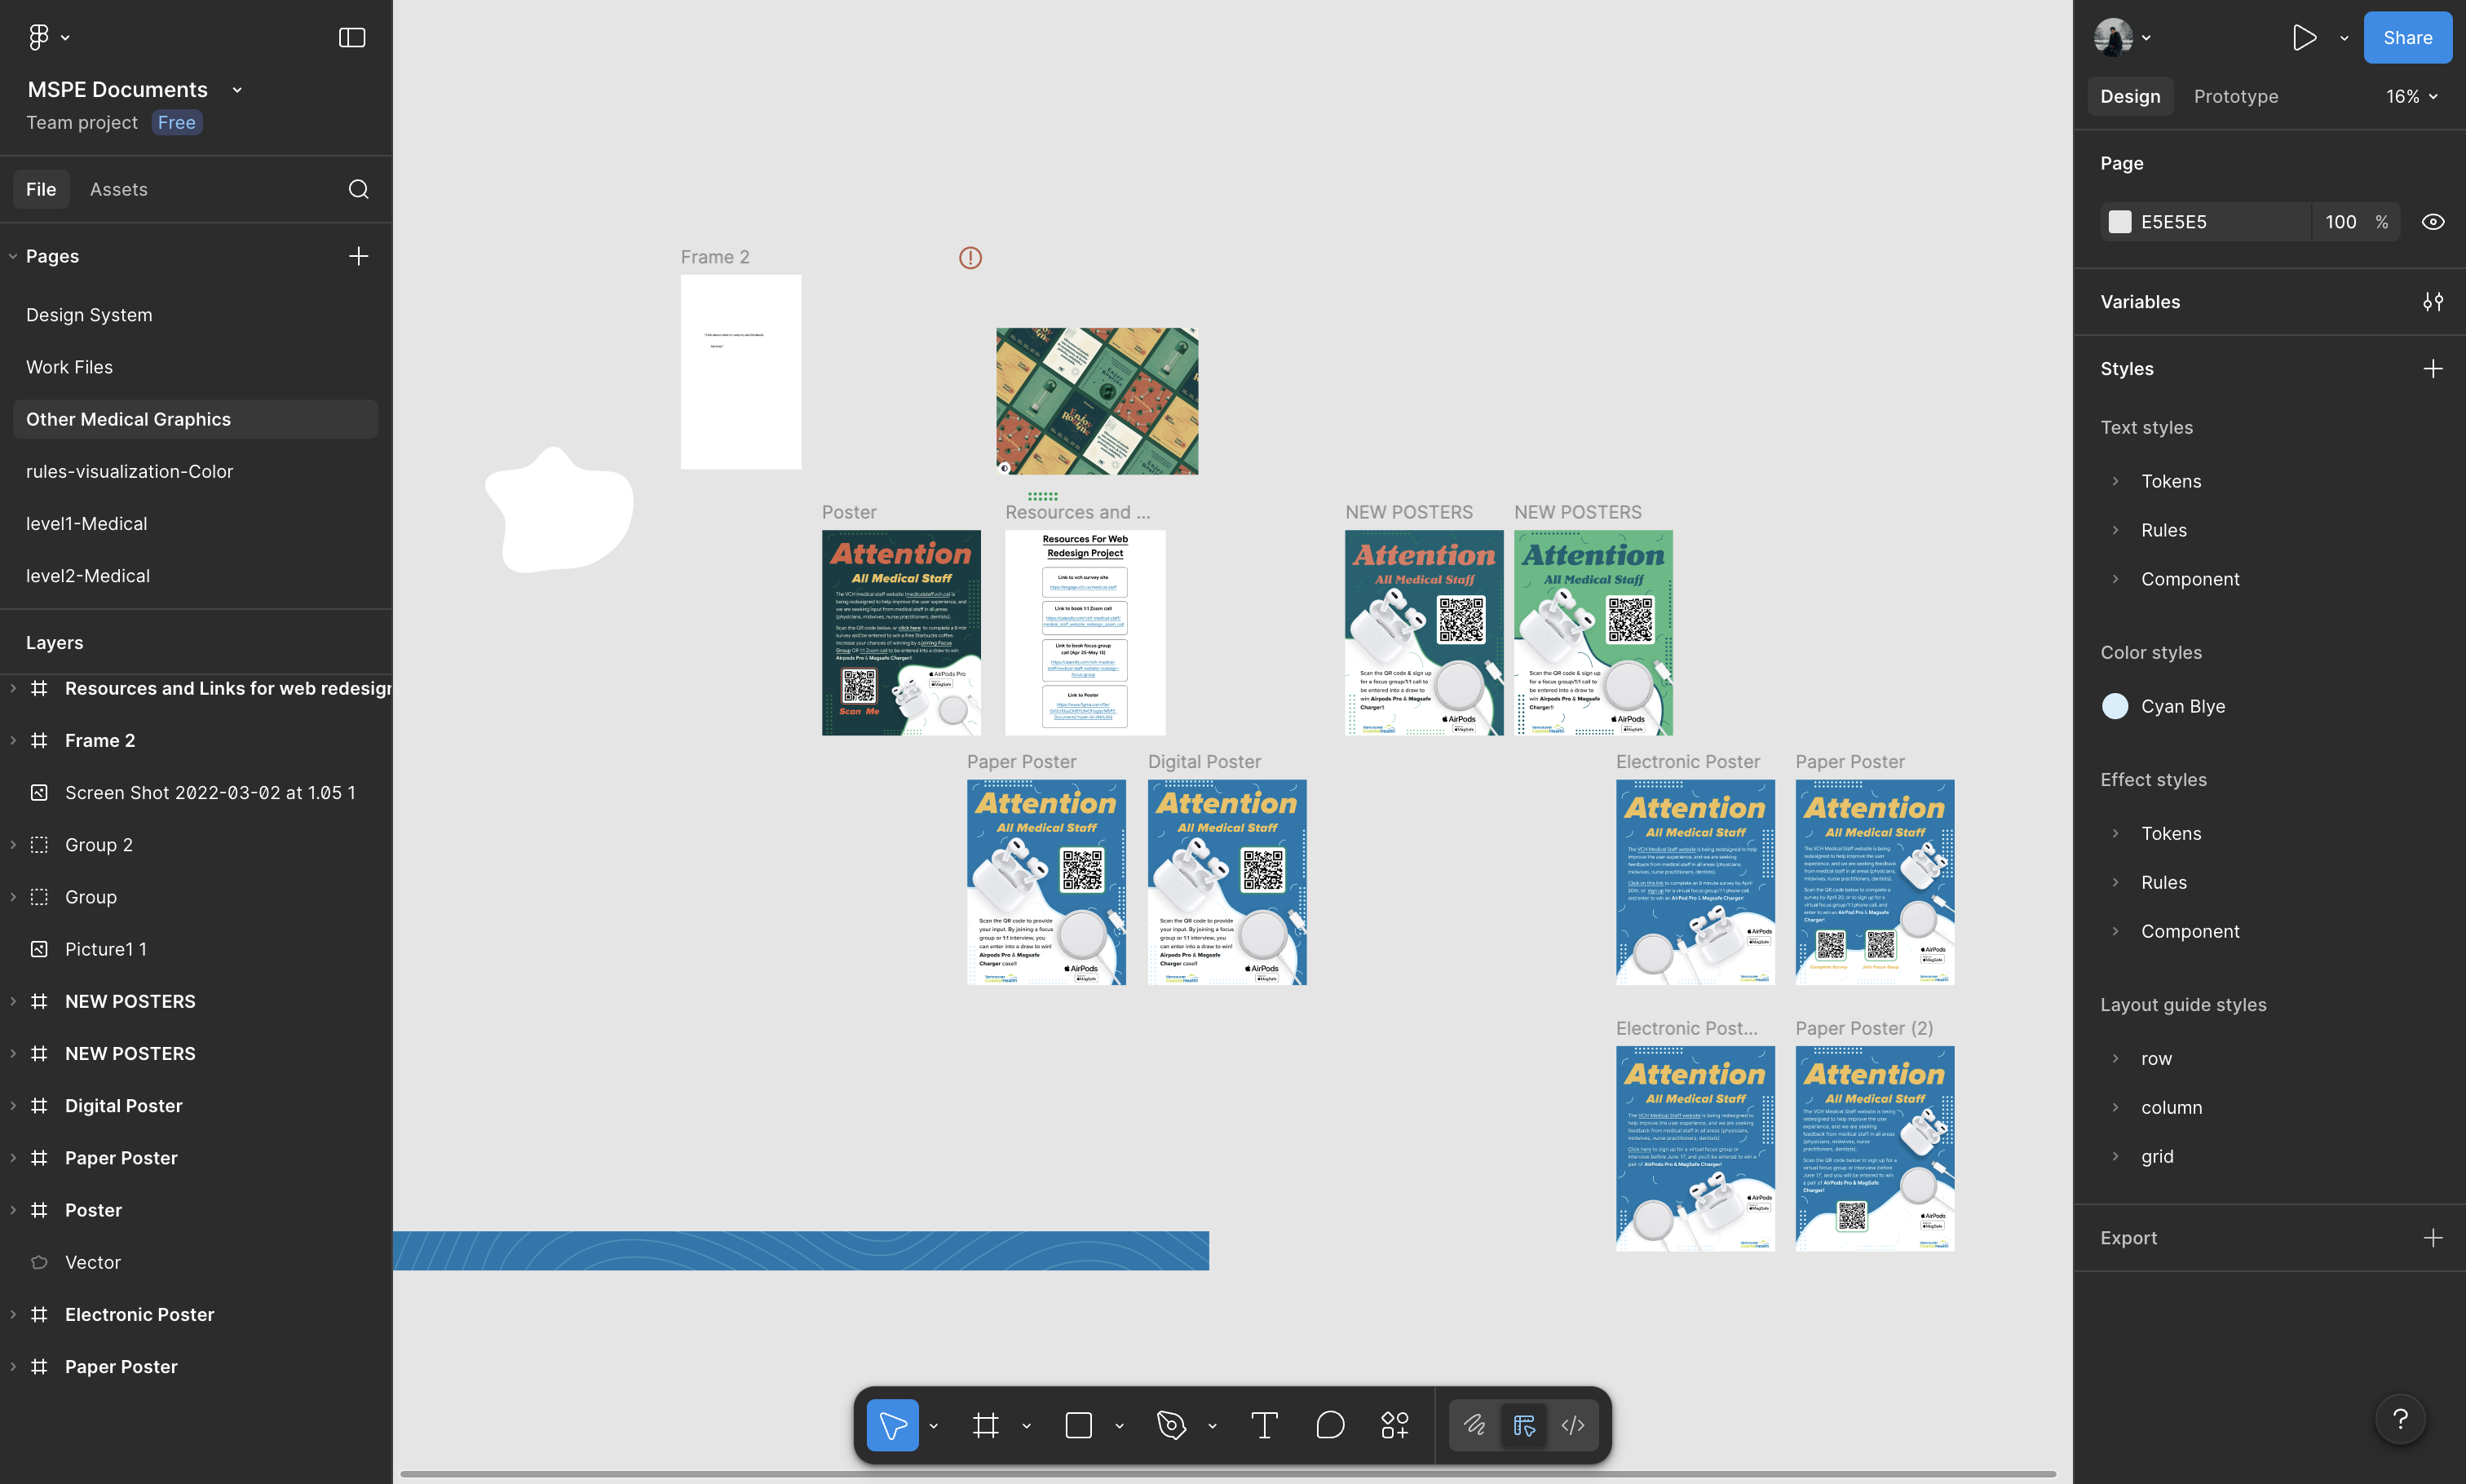Expand the Frame 2 layer
Screen dimensions: 2466x1484
(13, 740)
